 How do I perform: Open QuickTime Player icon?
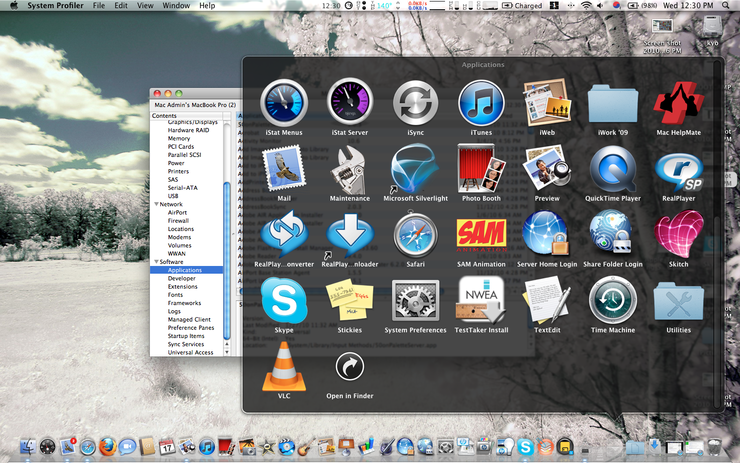(x=612, y=168)
